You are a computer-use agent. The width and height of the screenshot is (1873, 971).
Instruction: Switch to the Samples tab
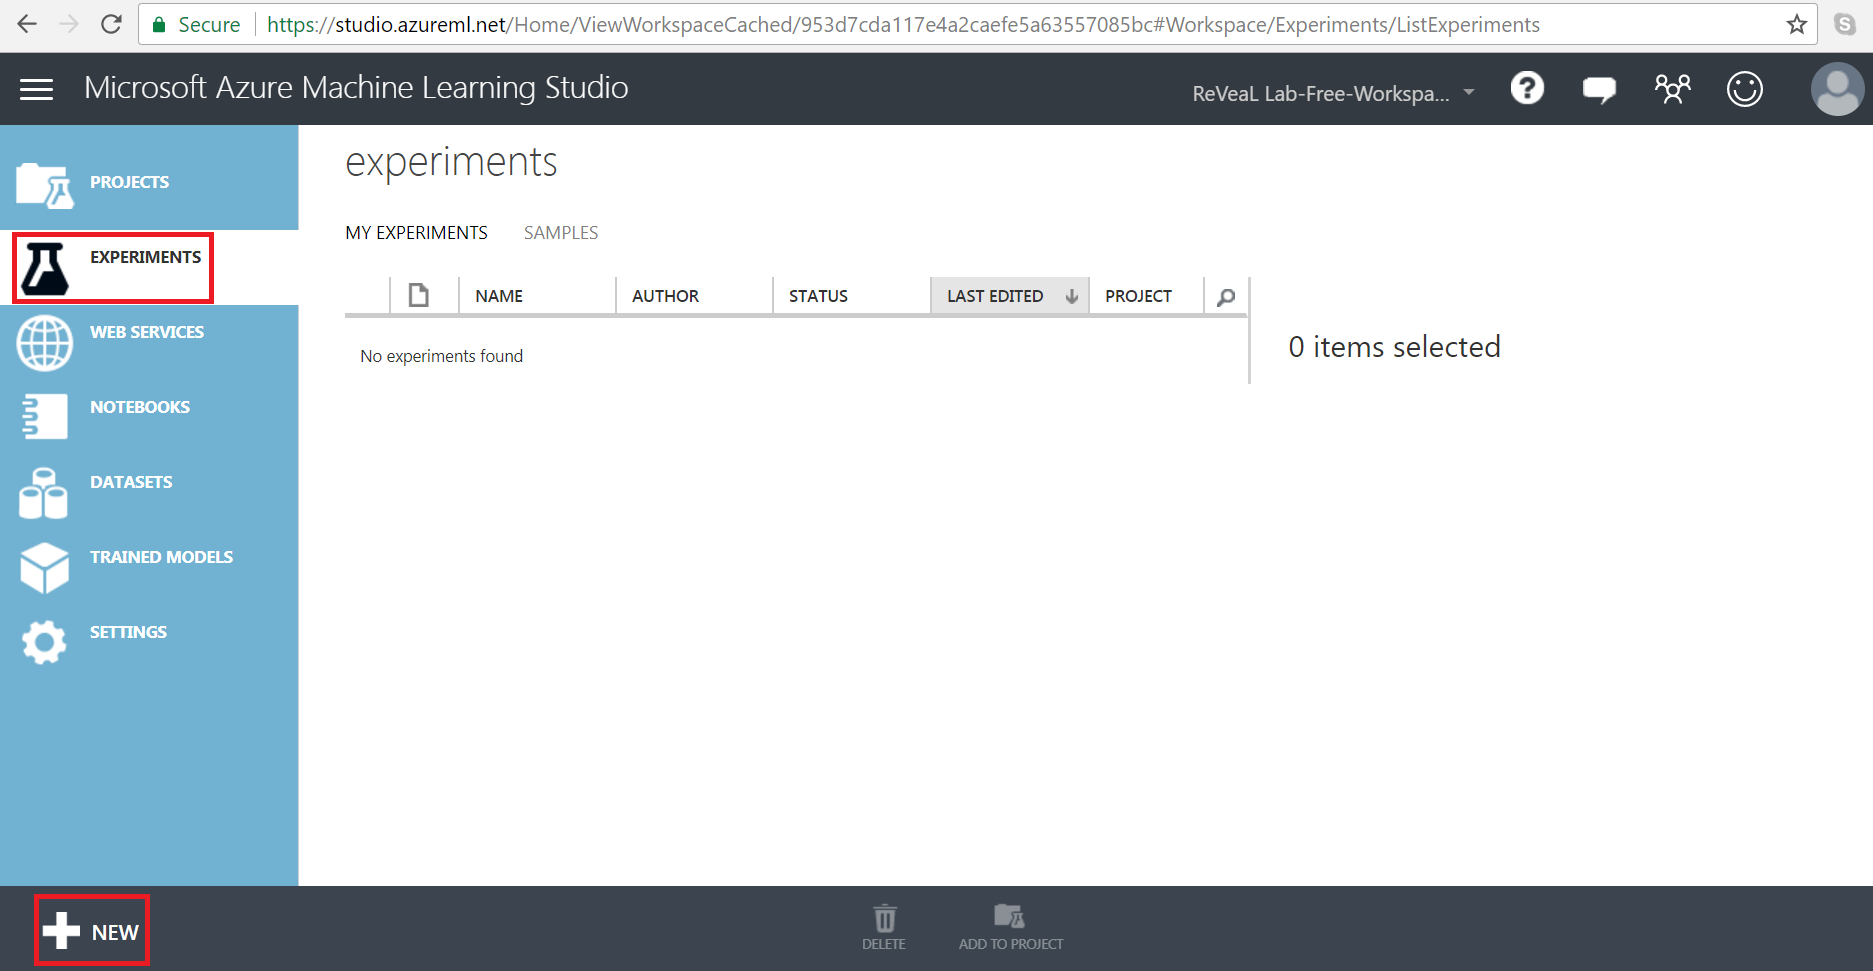point(561,232)
